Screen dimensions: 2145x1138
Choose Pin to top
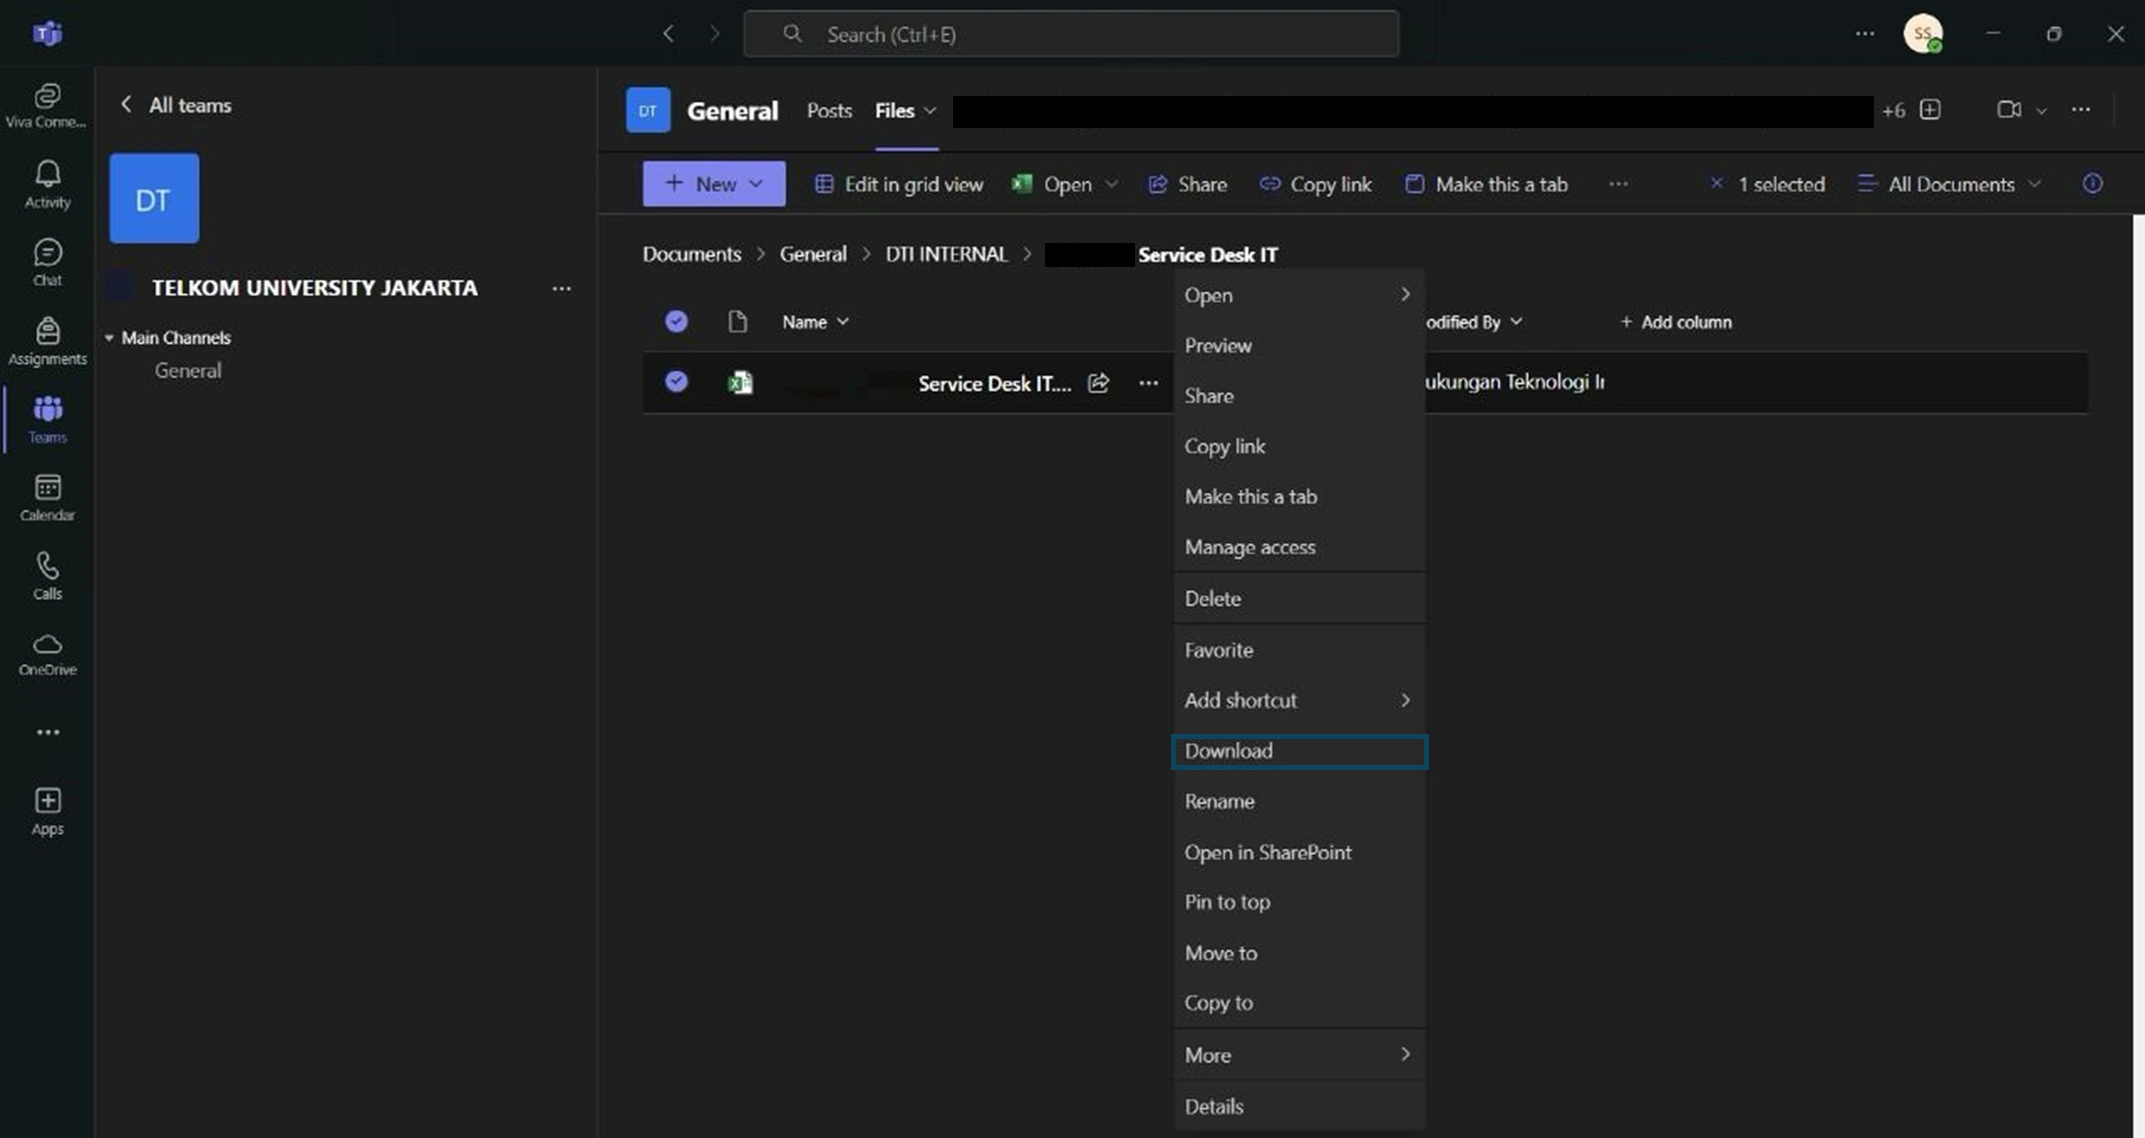click(x=1298, y=902)
